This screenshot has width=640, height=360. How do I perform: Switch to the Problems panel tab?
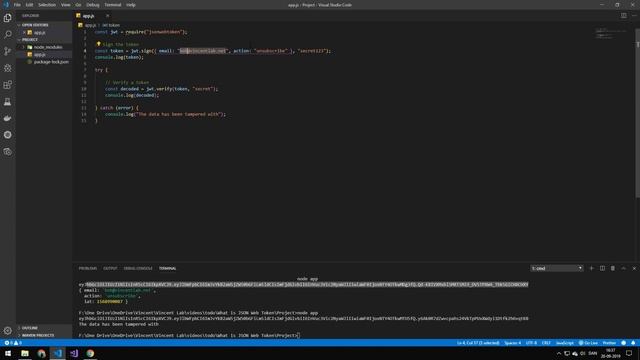[88, 268]
